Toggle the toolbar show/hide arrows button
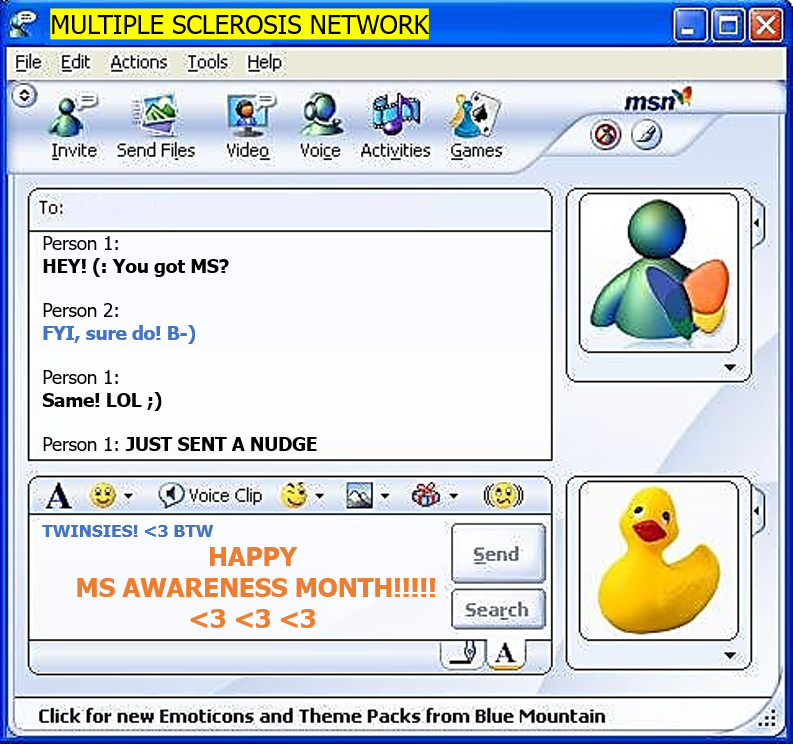This screenshot has width=793, height=745. [24, 95]
